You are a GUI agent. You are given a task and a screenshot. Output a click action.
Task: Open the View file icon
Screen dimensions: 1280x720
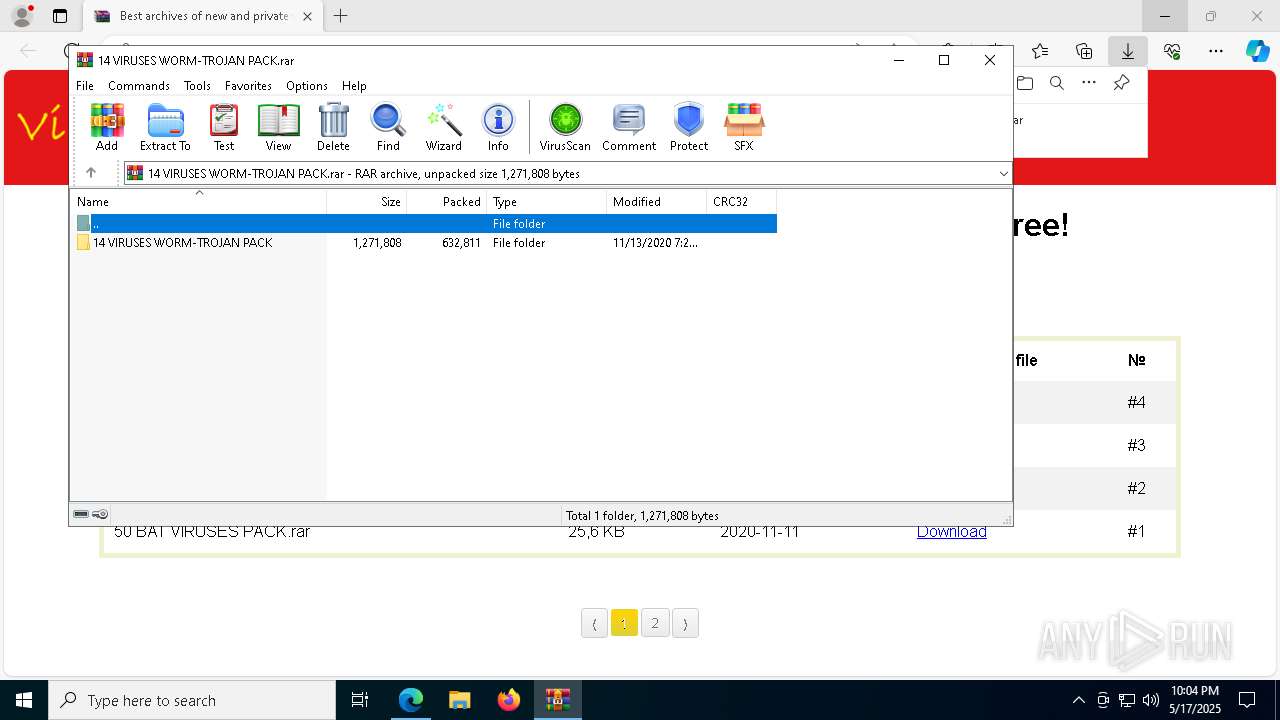[278, 127]
